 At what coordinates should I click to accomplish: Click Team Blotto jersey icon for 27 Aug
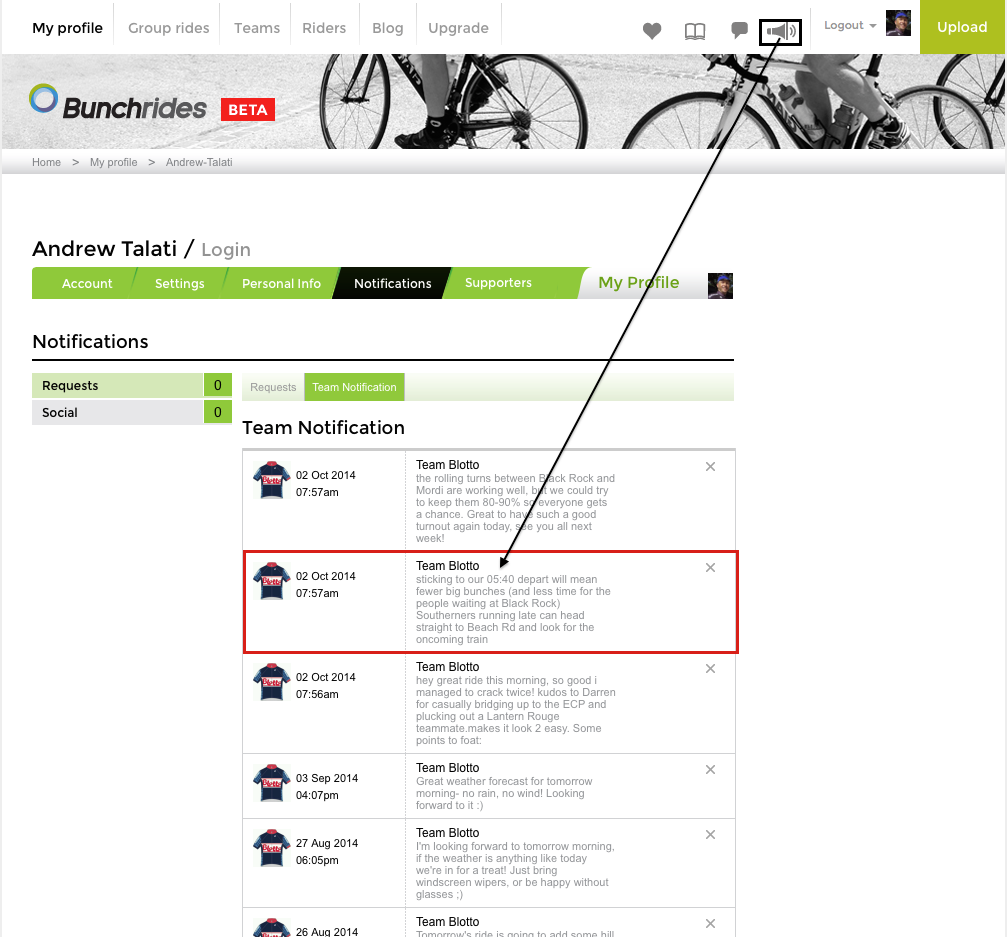point(272,848)
